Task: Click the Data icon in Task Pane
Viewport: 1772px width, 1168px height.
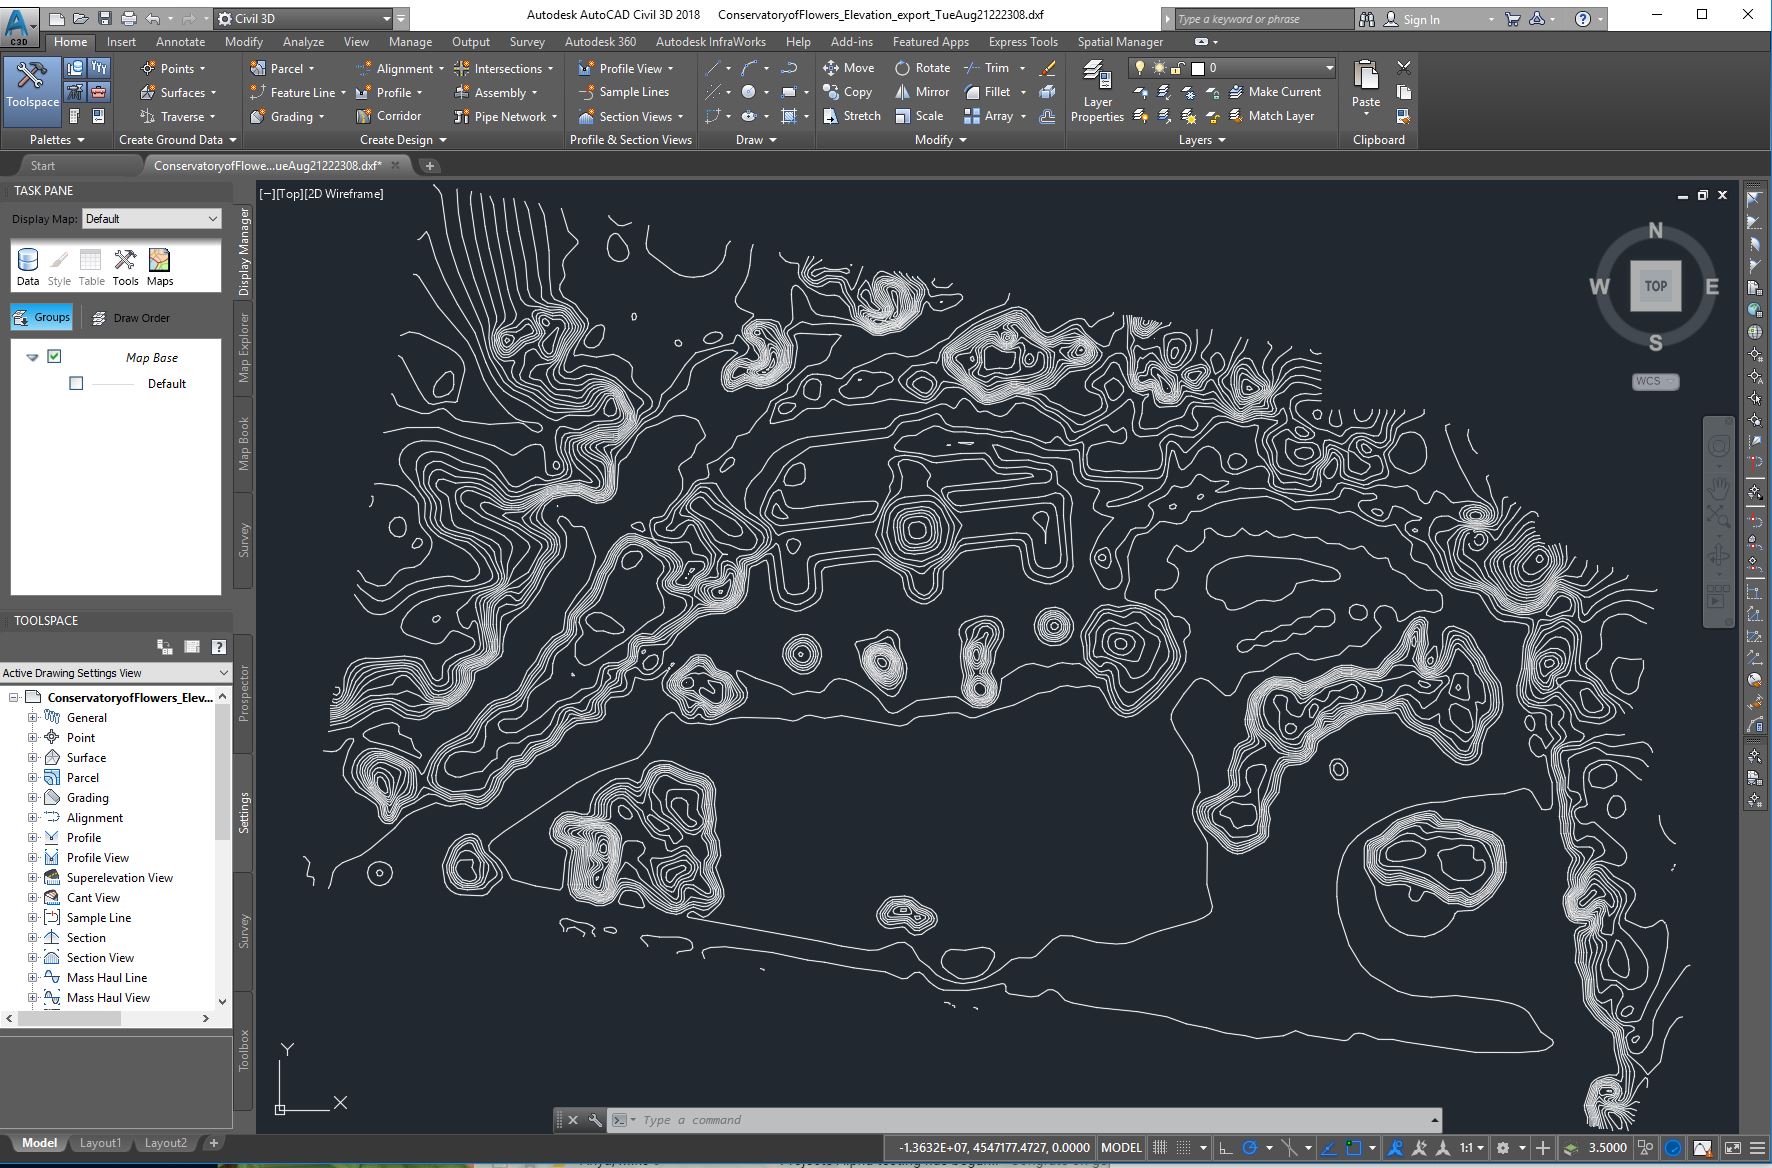Action: pyautogui.click(x=28, y=262)
